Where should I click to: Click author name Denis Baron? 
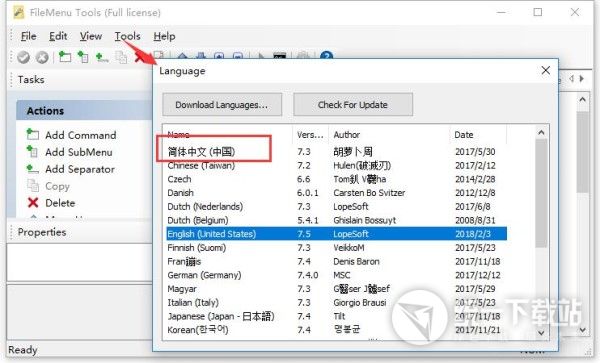(356, 262)
